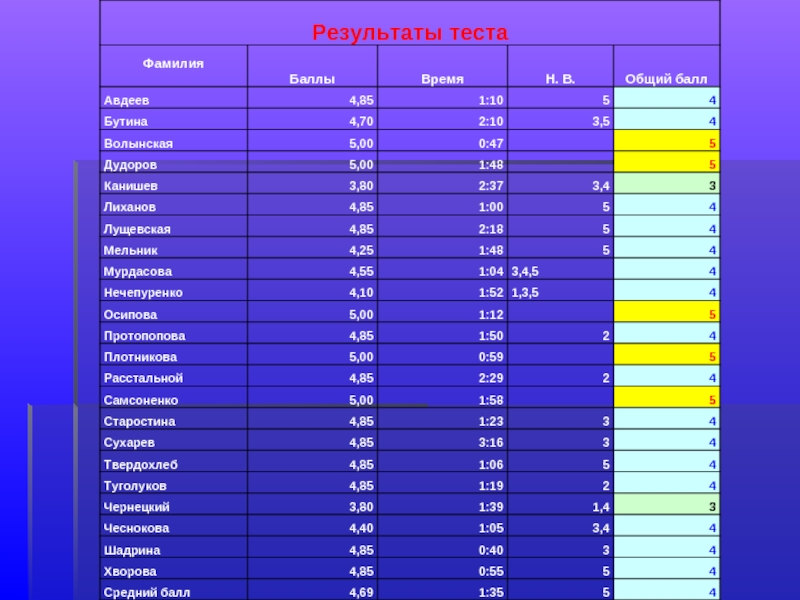Click the green grade 3 cell for Канишев
Screen dimensions: 800x600
666,183
